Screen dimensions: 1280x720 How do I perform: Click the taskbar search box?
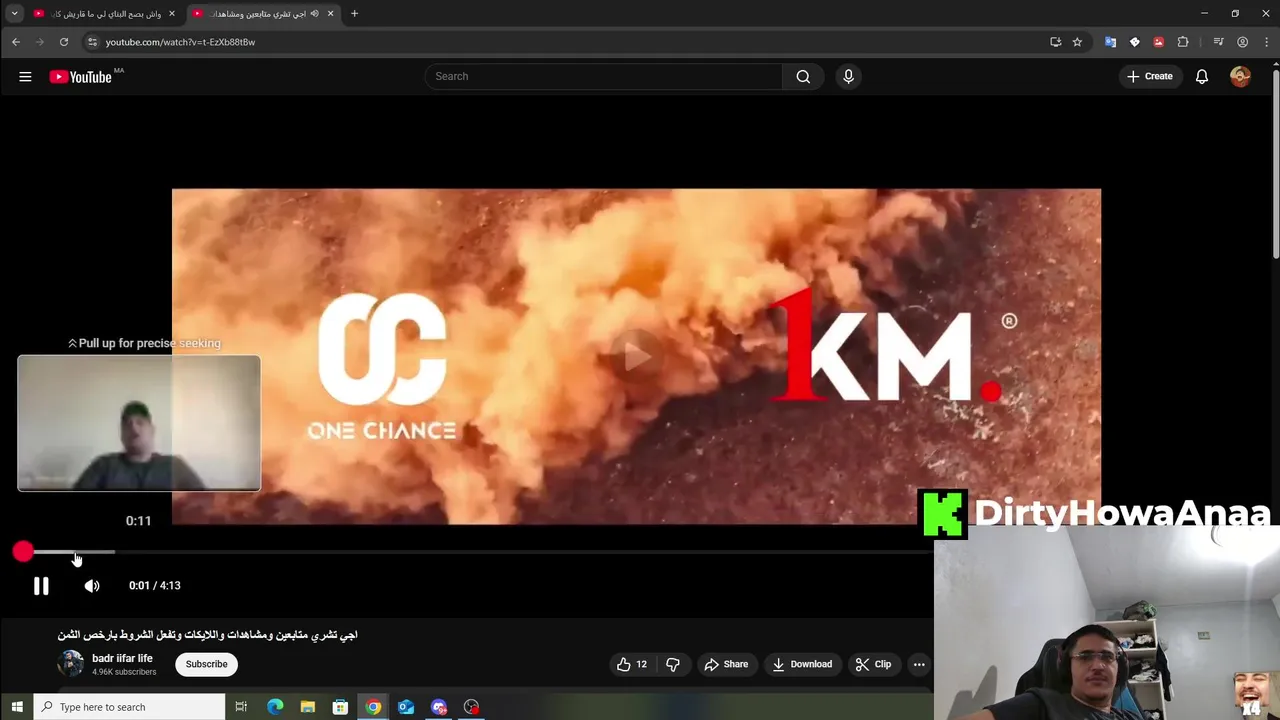(x=130, y=707)
